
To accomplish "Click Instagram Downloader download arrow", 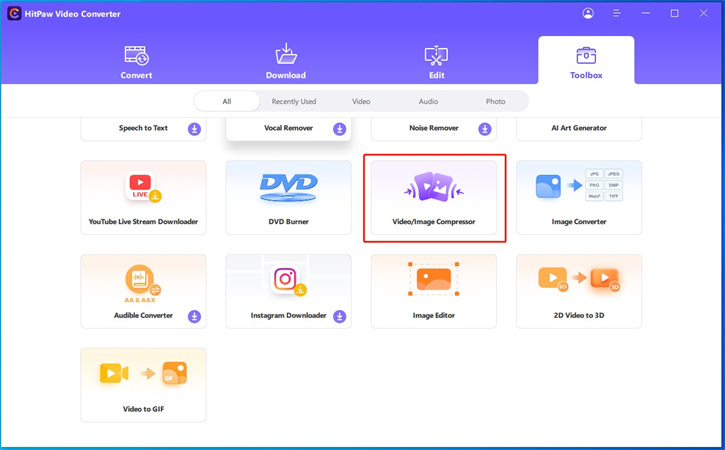I will coord(339,316).
